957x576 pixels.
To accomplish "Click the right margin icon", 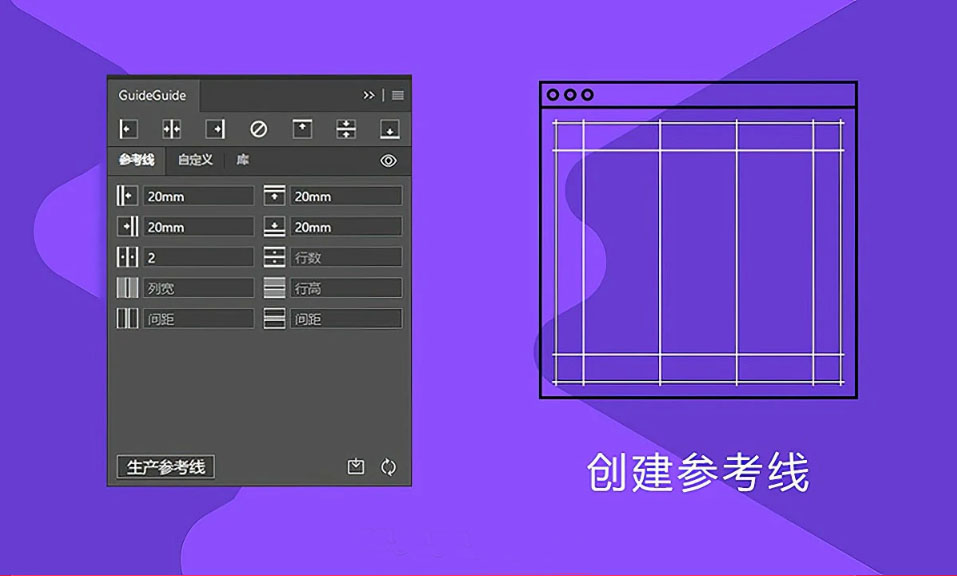I will pos(127,226).
